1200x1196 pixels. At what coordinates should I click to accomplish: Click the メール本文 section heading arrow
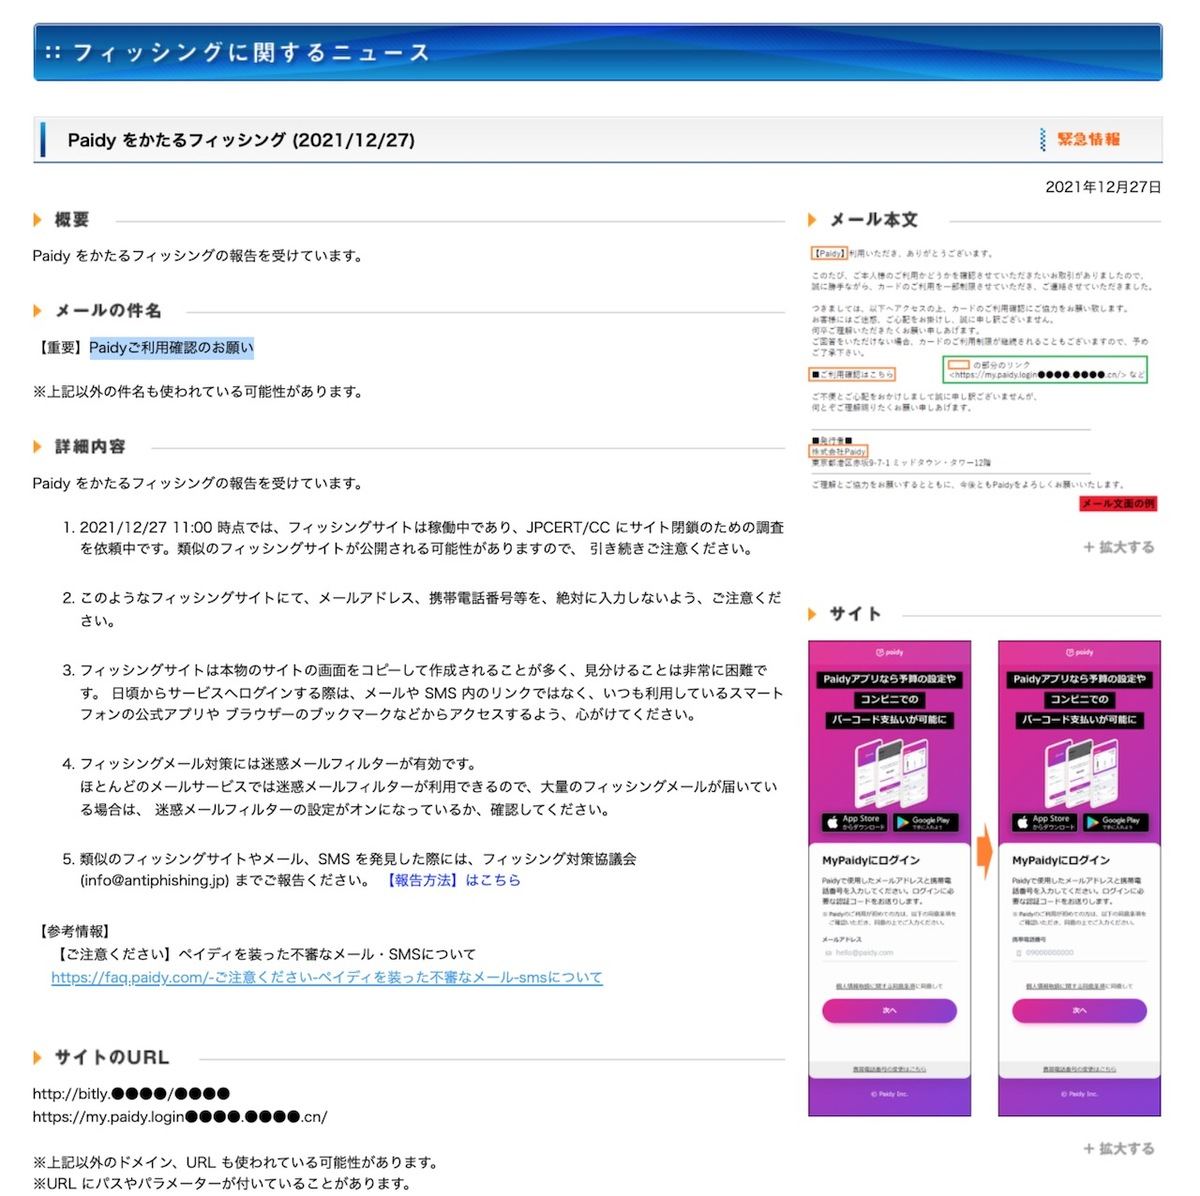[x=813, y=220]
